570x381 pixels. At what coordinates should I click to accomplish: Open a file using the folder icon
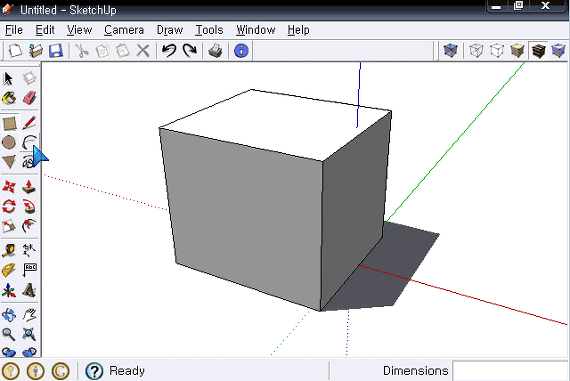(x=36, y=51)
